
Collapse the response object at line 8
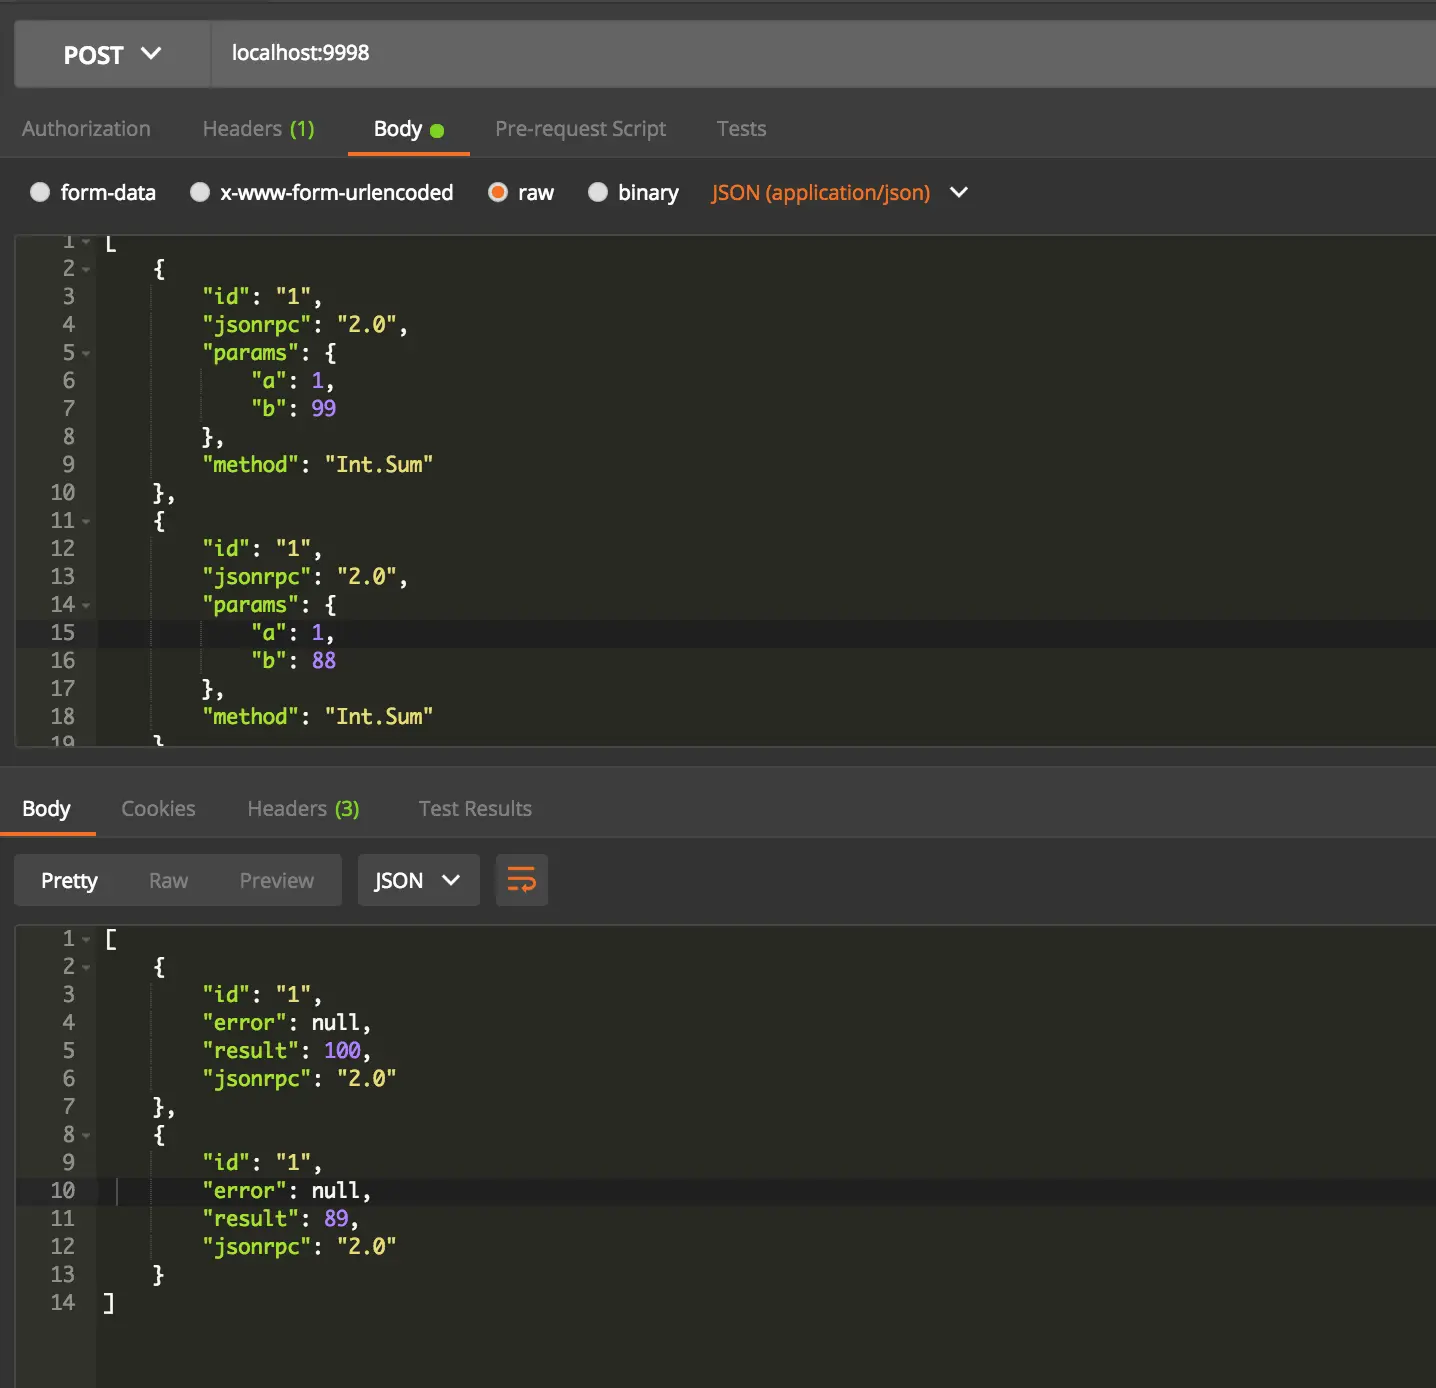pyautogui.click(x=86, y=1135)
